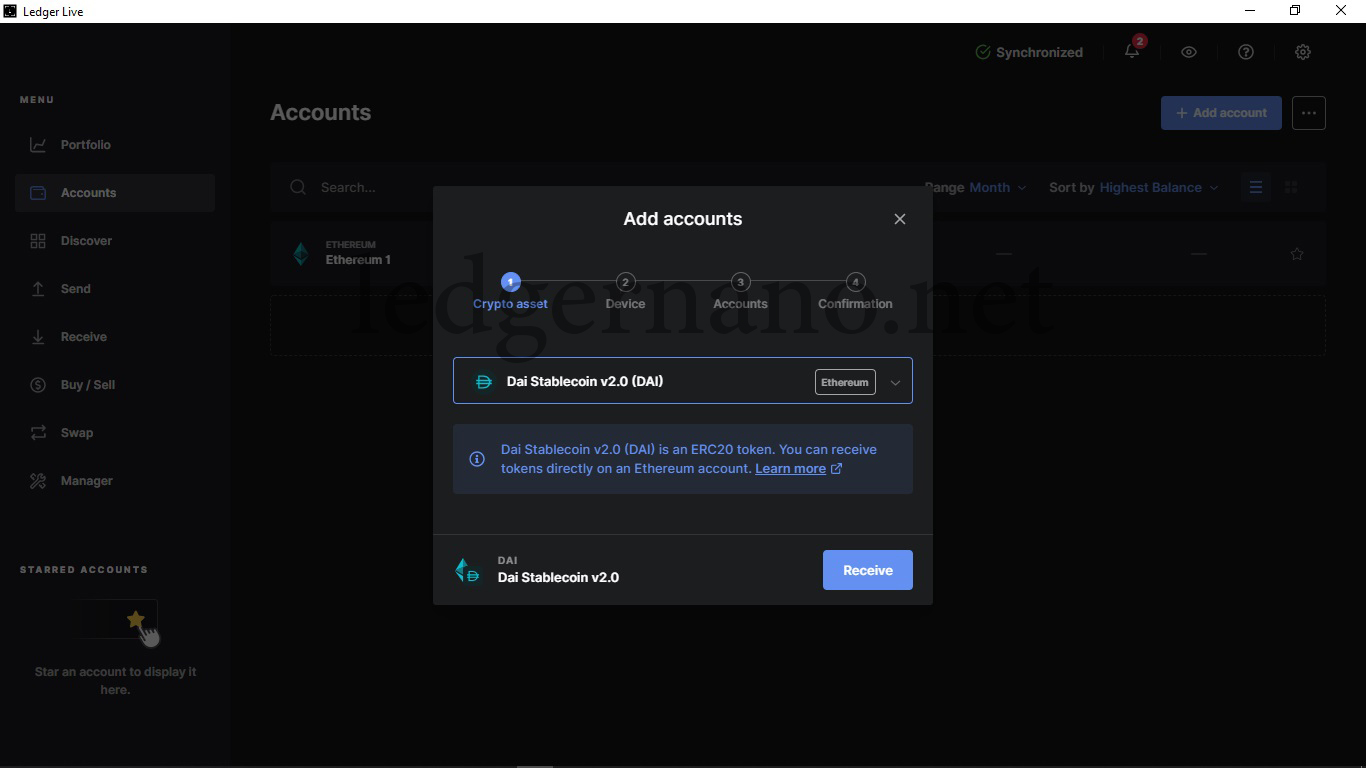Star the Ethereum 1 account
Viewport: 1366px width, 768px height.
tap(1297, 254)
